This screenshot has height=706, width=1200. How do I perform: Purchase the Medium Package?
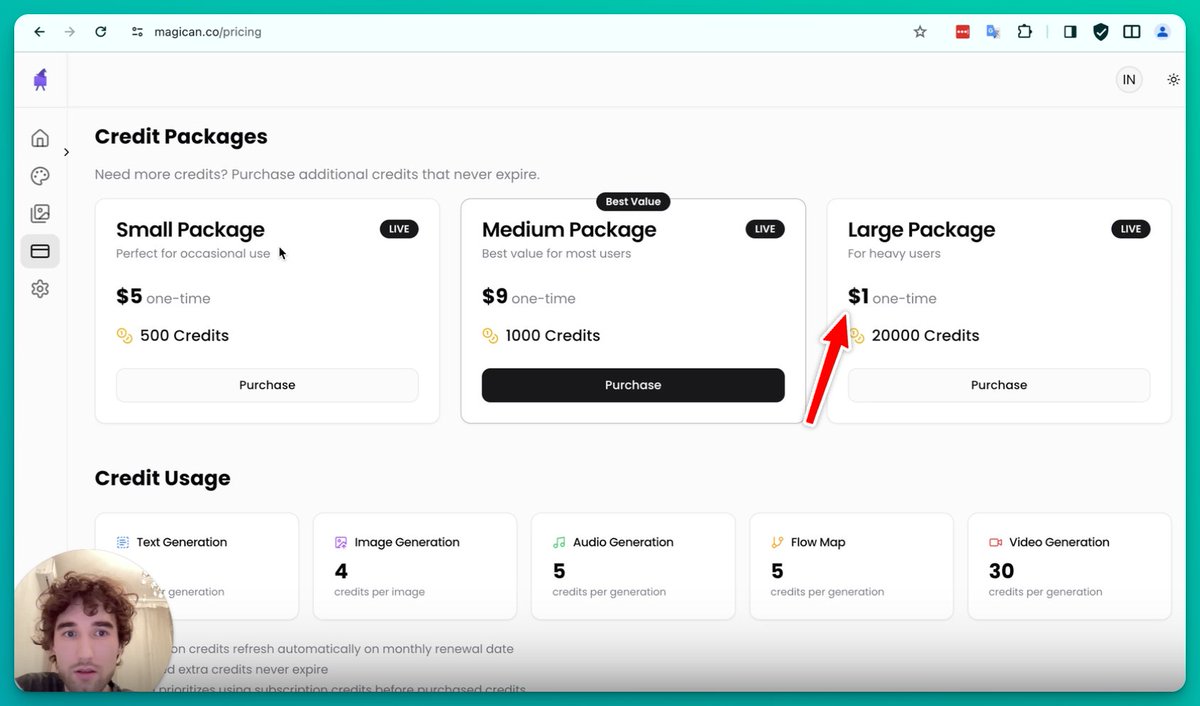(633, 385)
